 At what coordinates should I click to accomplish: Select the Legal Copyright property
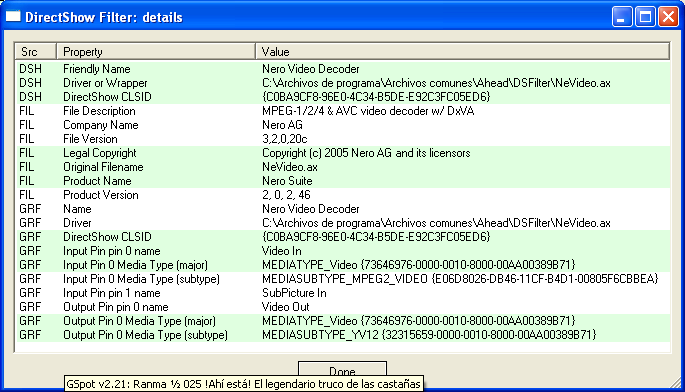(100, 153)
